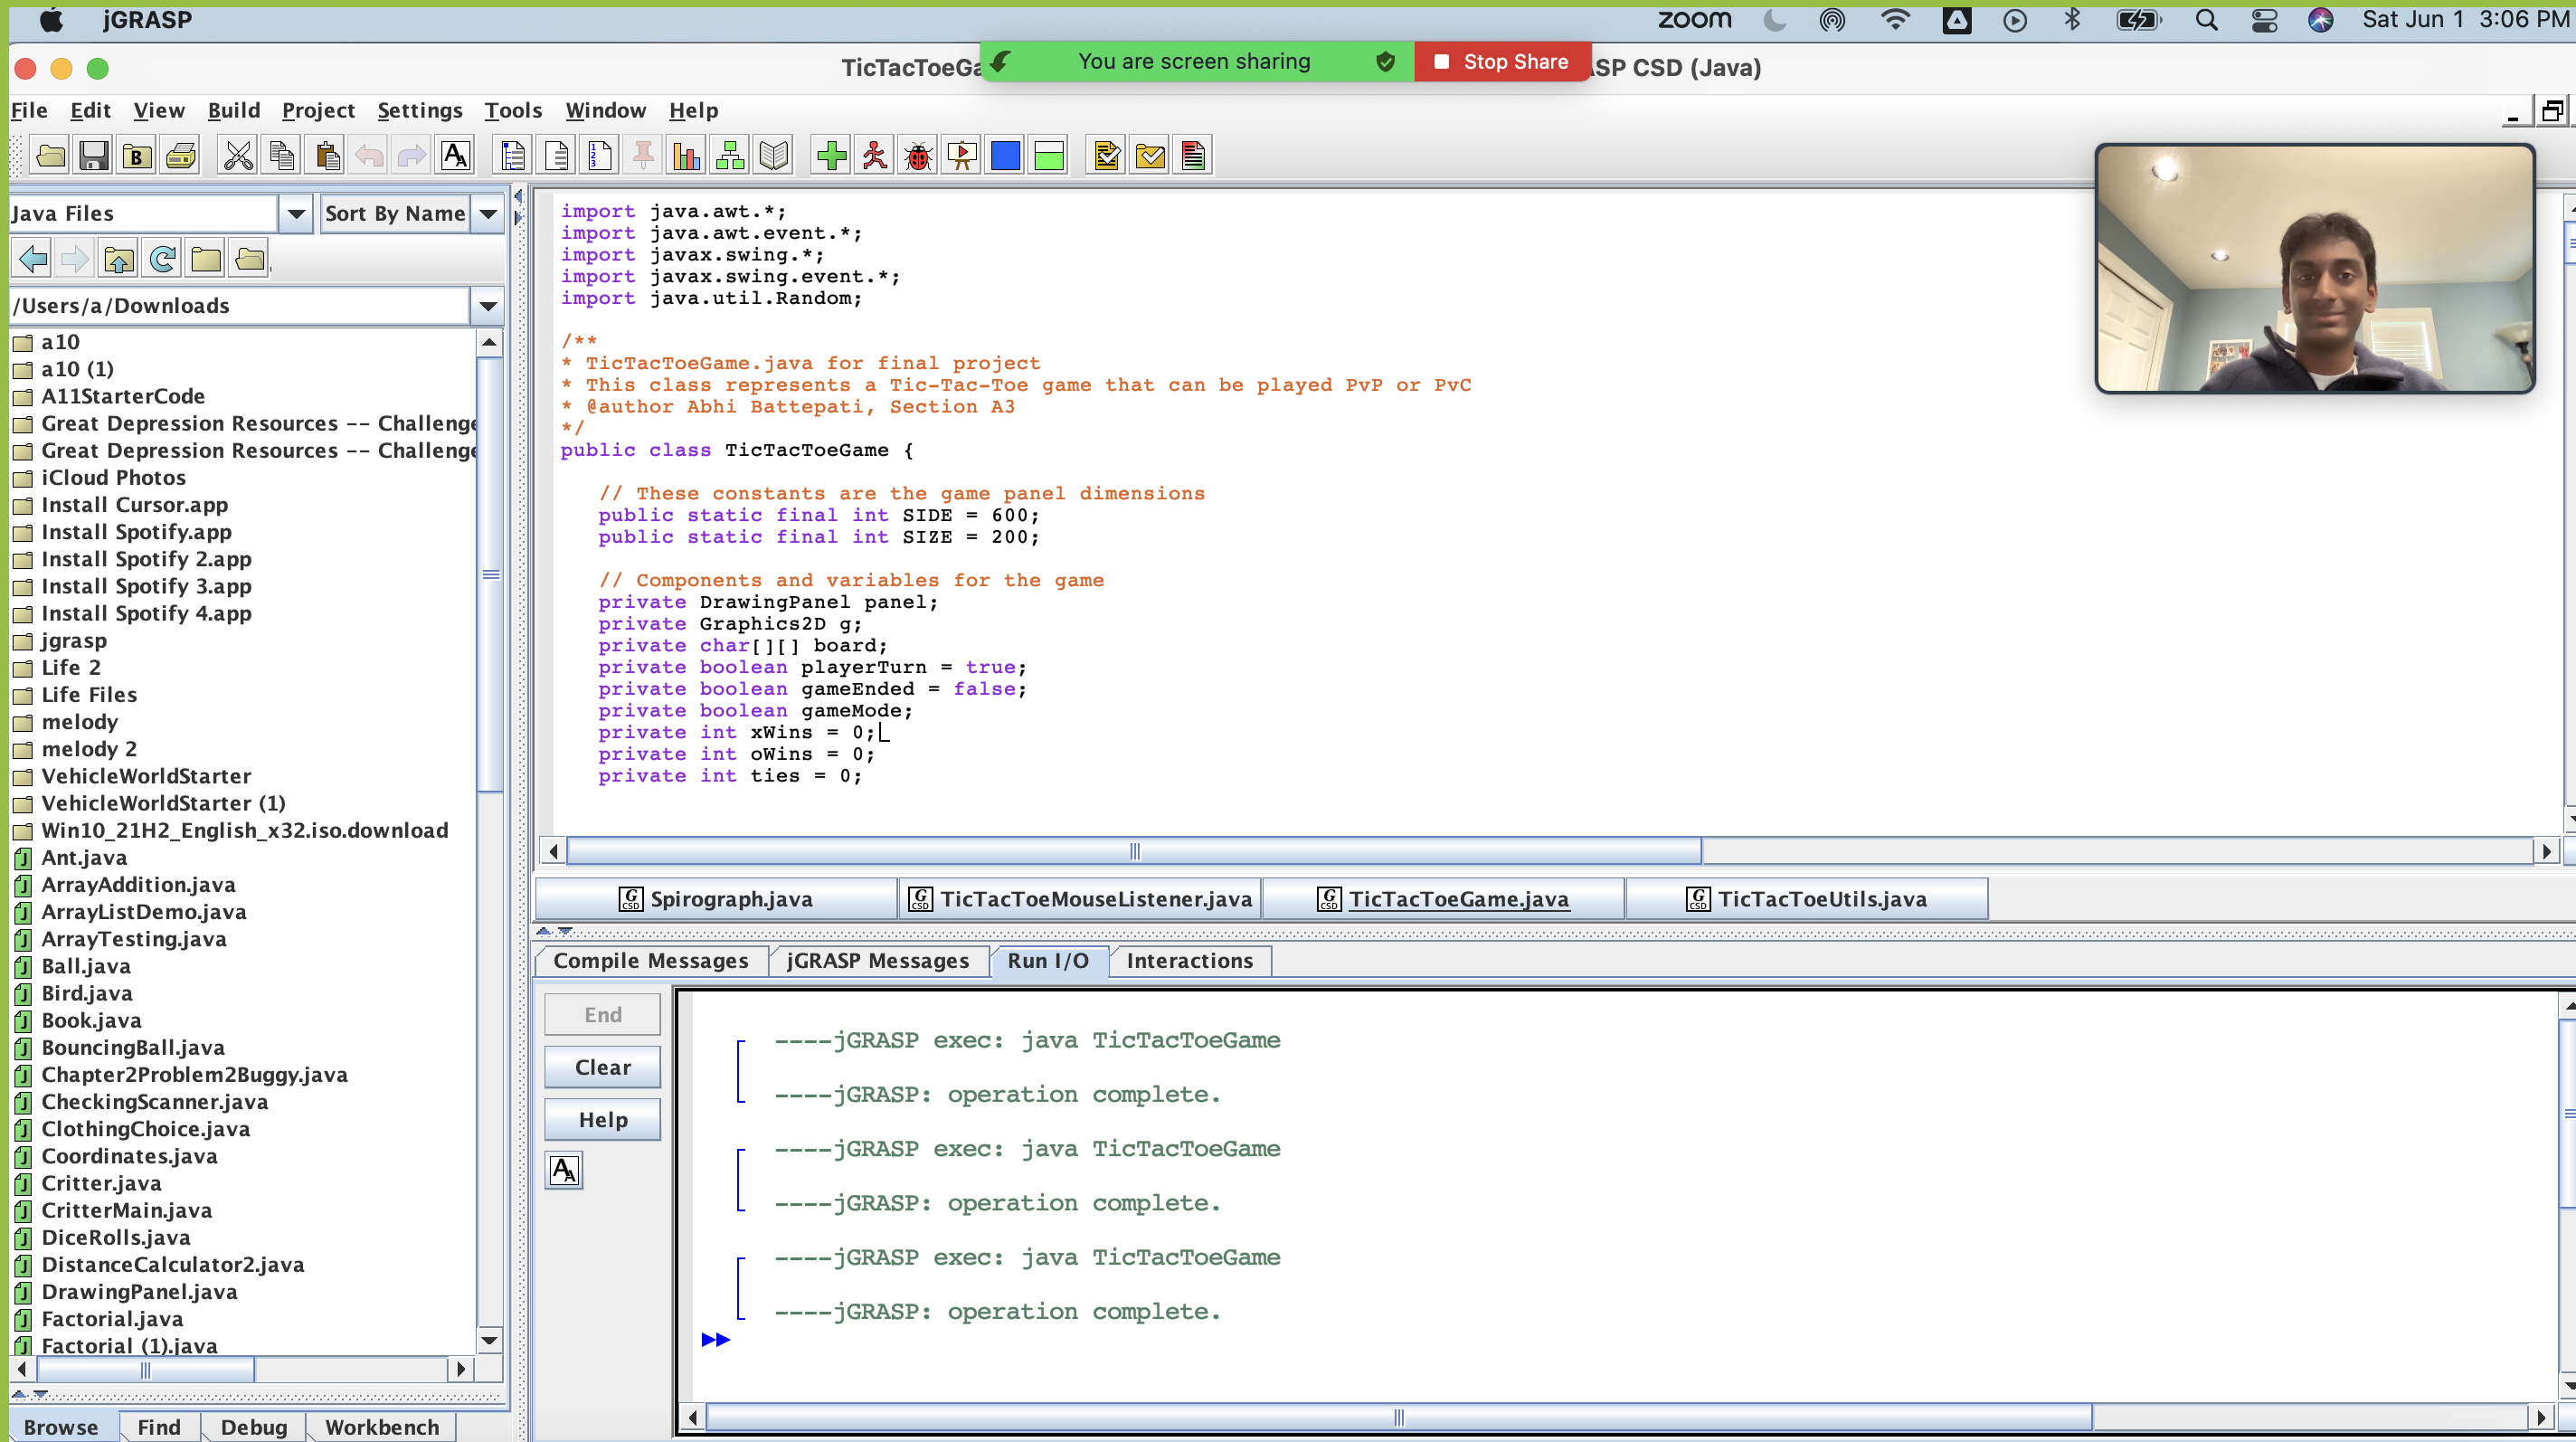Click the scissors Cut icon
The image size is (2576, 1442).
pos(238,156)
